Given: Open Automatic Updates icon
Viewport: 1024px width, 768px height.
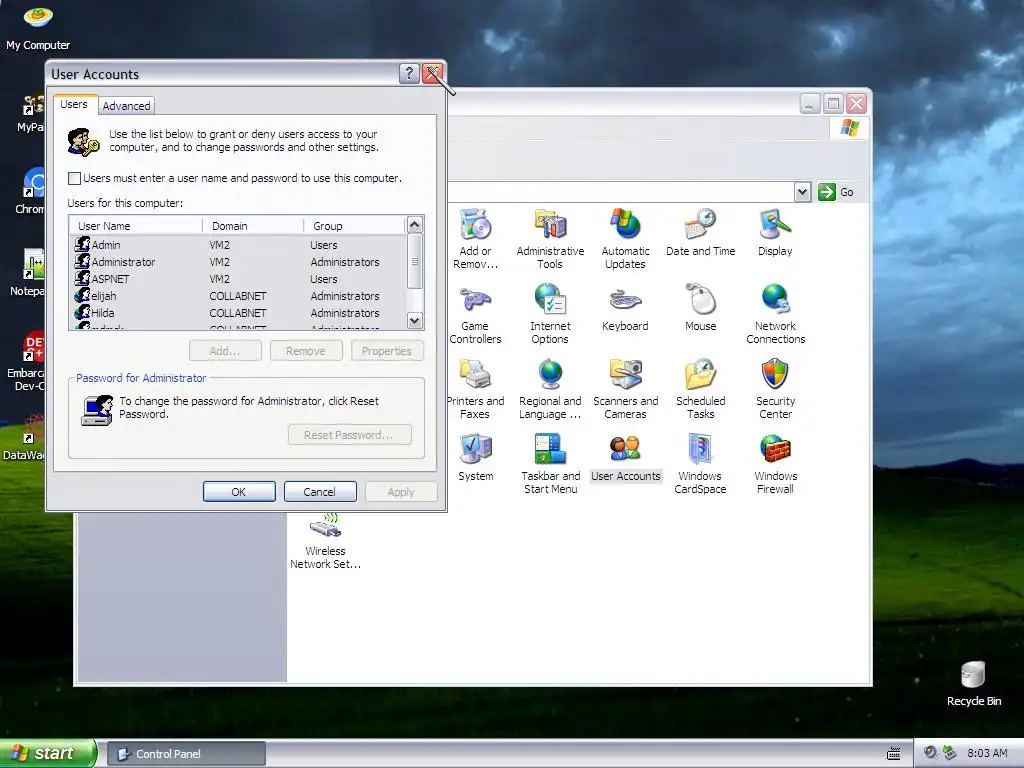Looking at the screenshot, I should pyautogui.click(x=625, y=238).
